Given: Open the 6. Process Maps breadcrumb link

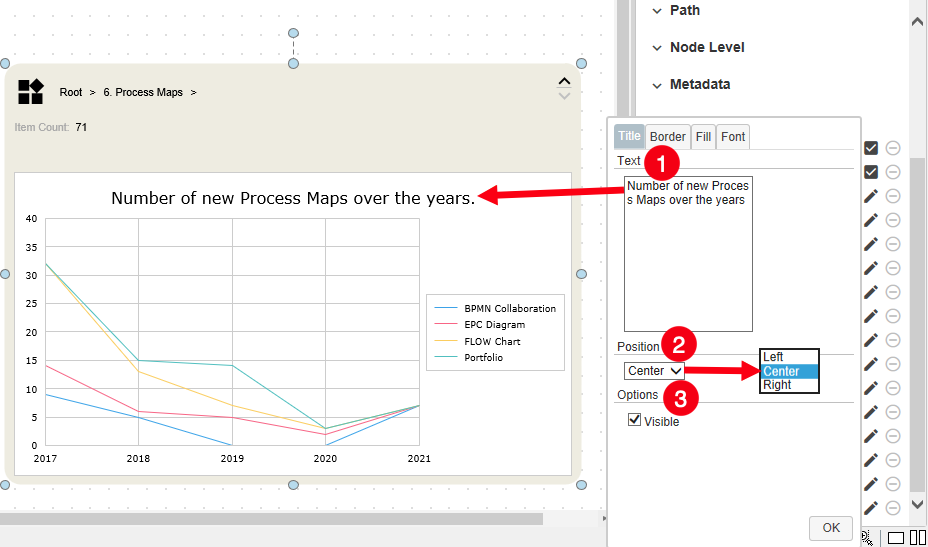Looking at the screenshot, I should tap(143, 92).
